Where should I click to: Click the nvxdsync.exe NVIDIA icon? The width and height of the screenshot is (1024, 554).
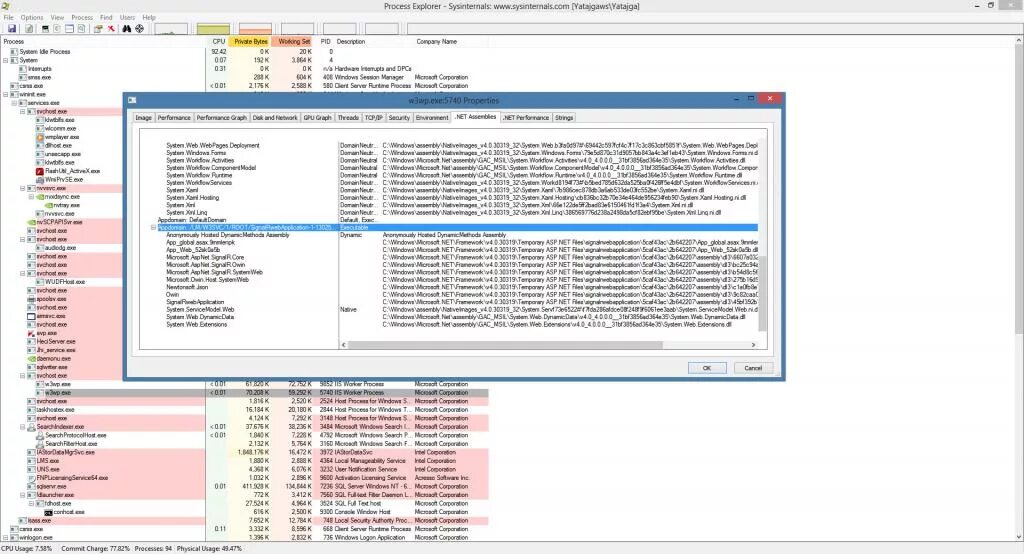tap(40, 197)
